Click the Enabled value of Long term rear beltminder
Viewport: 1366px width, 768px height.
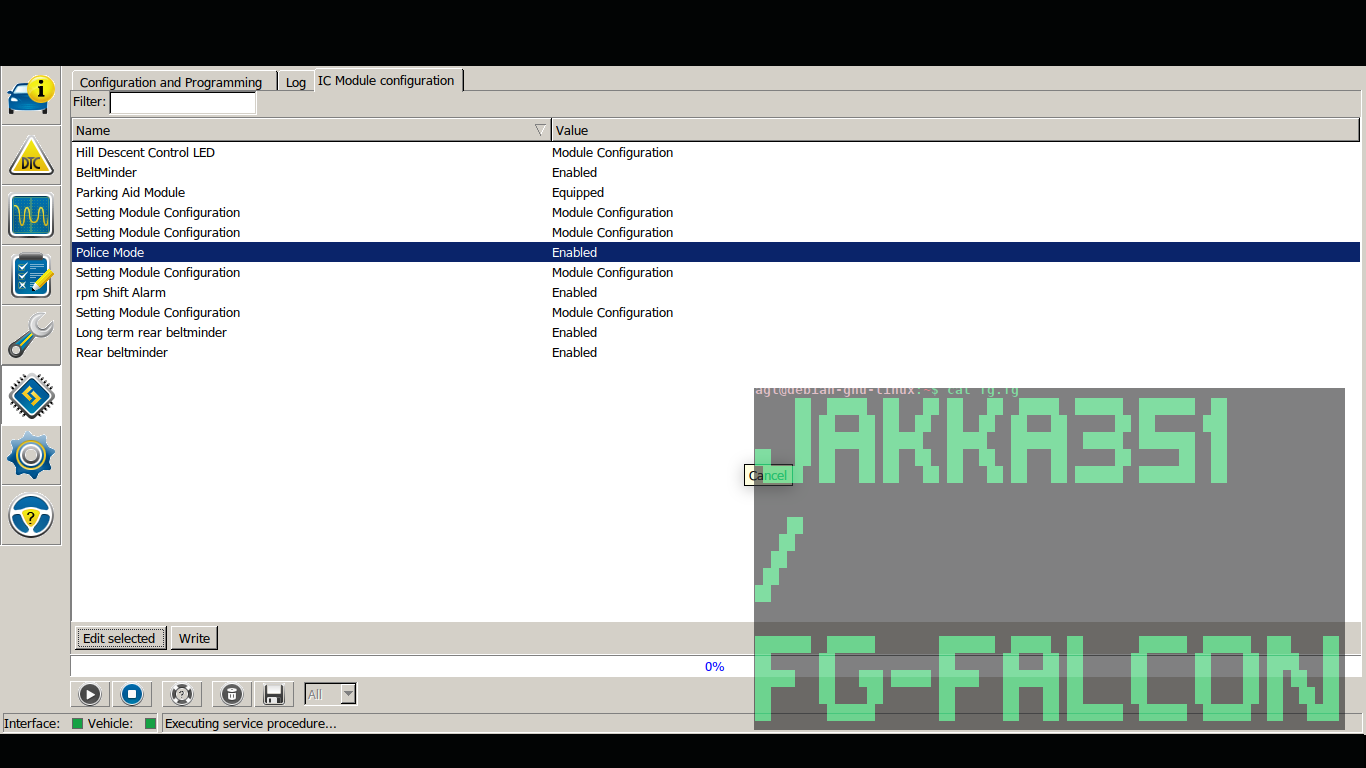coord(574,333)
